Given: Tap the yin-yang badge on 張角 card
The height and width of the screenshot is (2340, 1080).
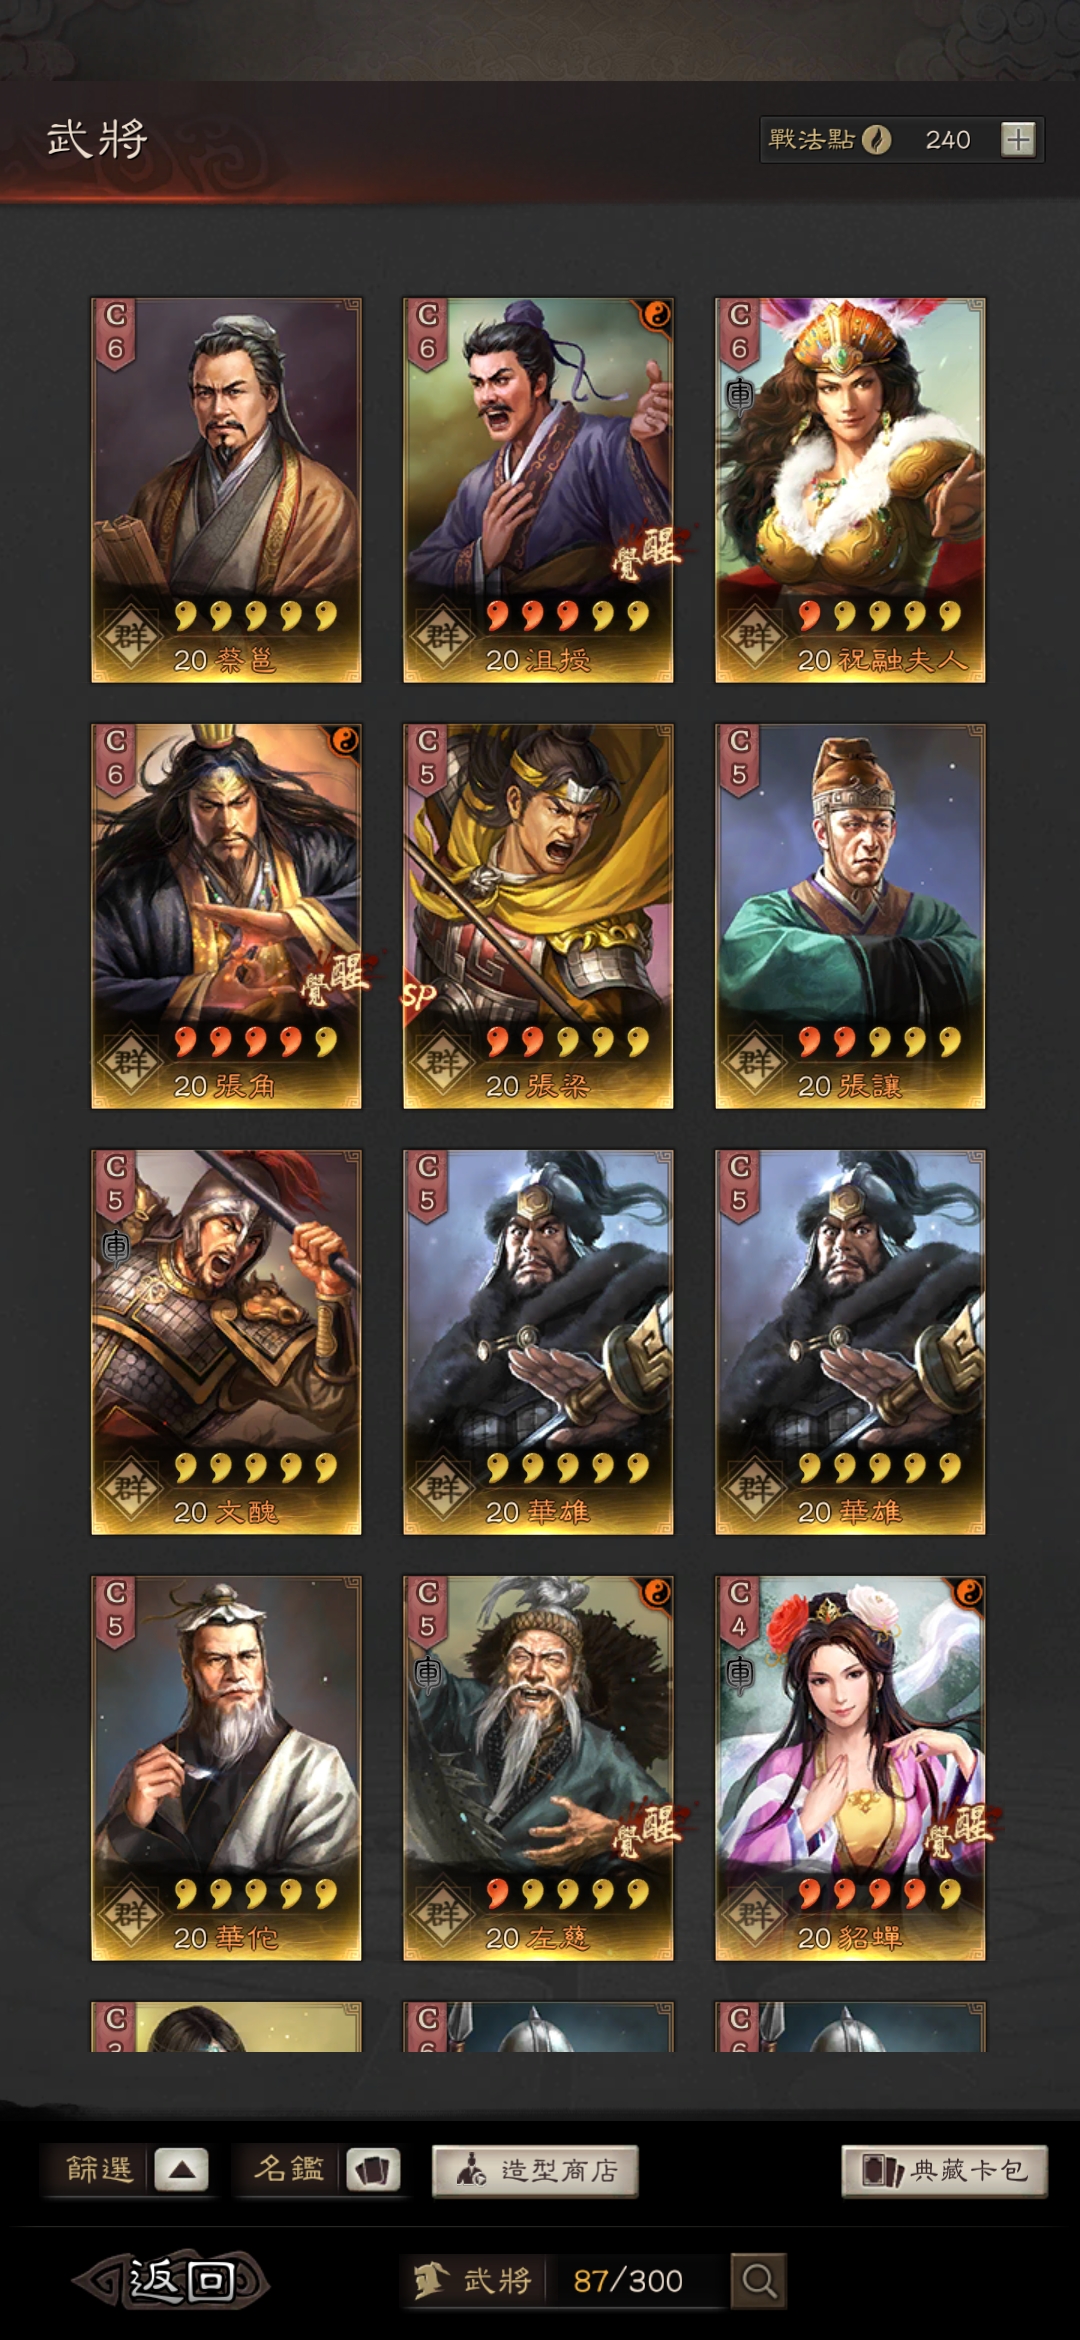Looking at the screenshot, I should (x=343, y=741).
